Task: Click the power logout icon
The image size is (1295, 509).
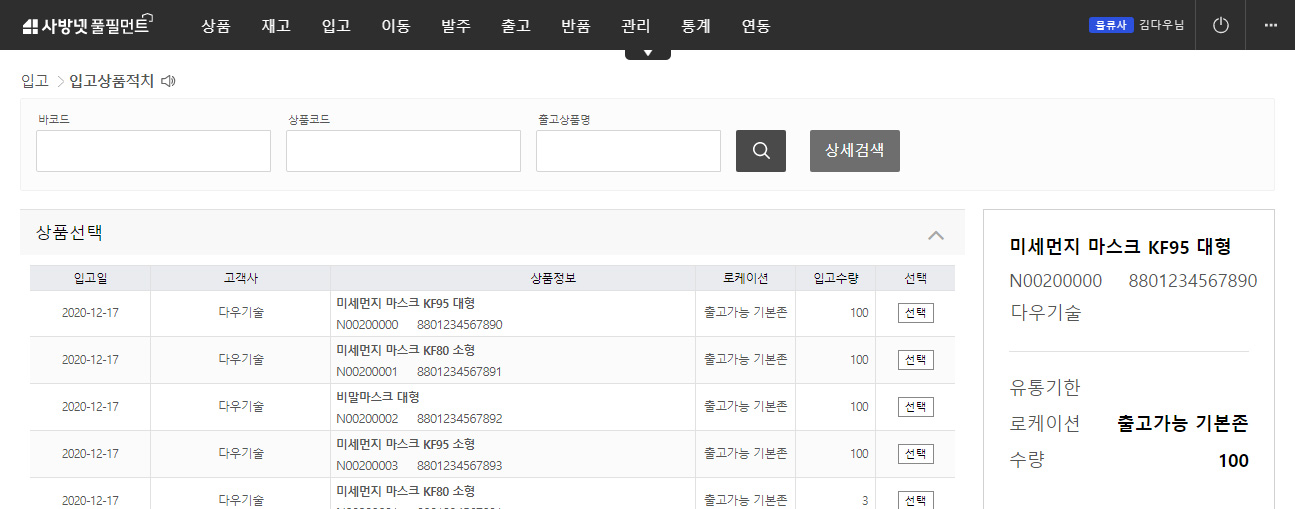Action: [1220, 25]
